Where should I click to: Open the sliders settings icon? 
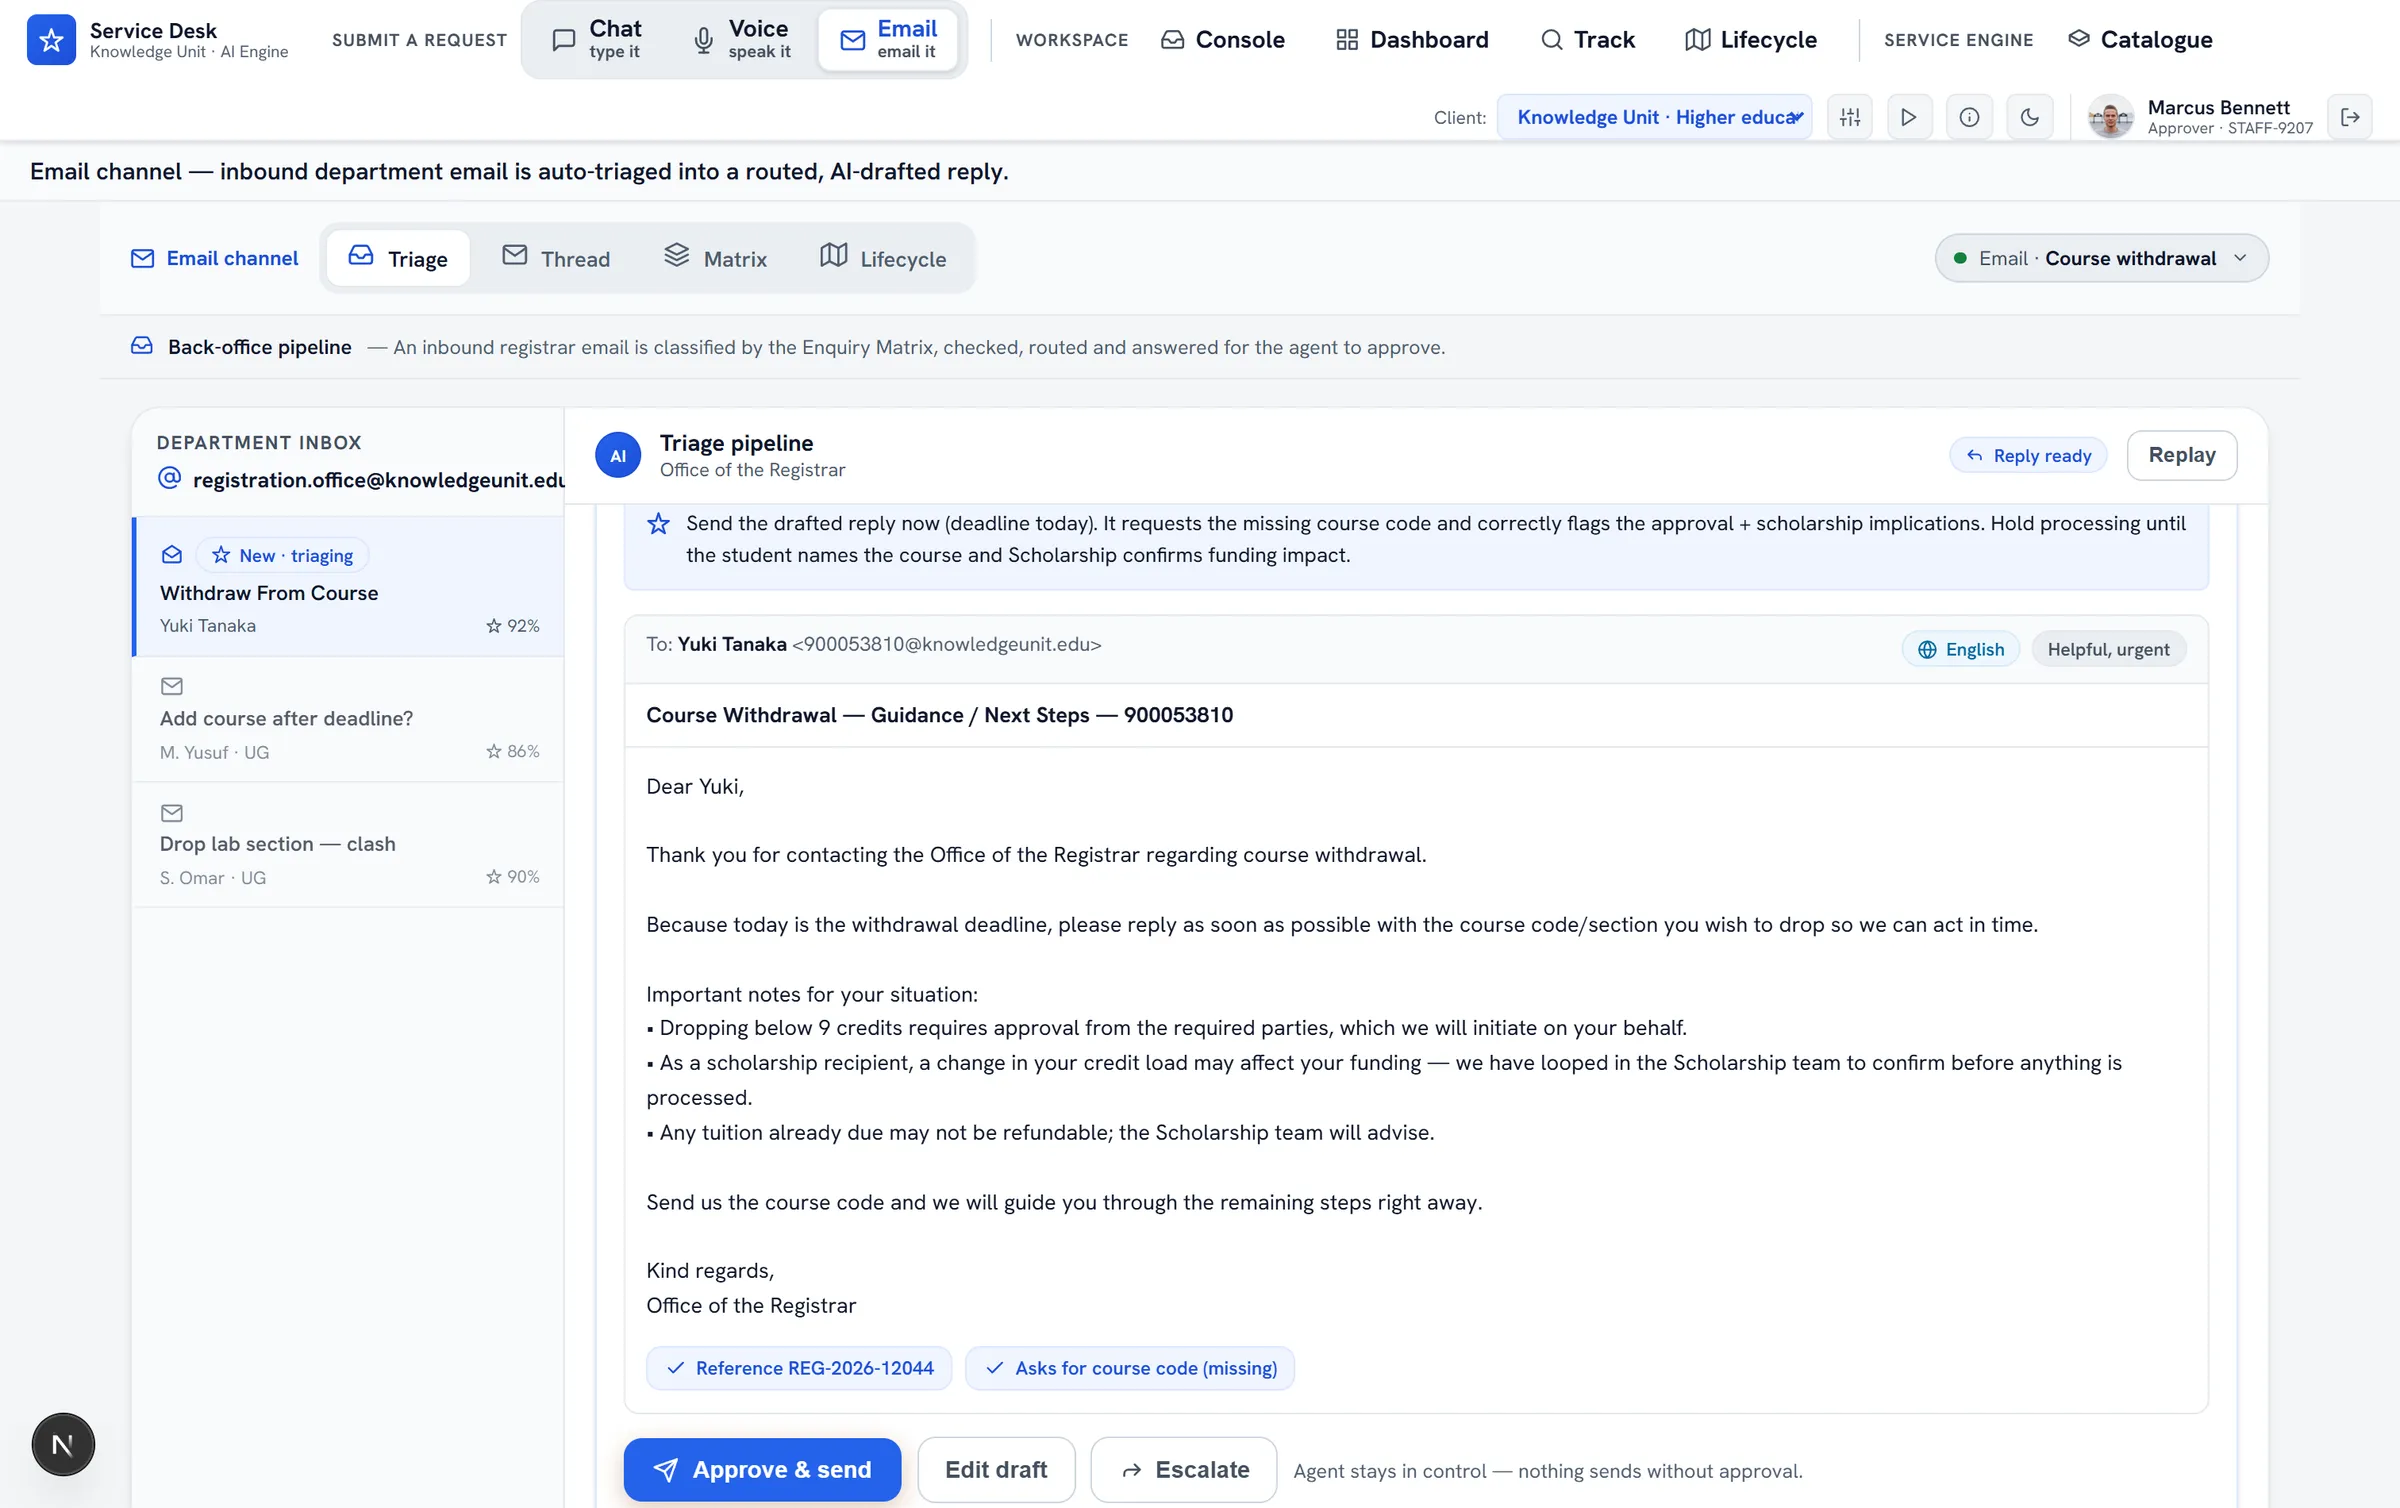coord(1850,117)
